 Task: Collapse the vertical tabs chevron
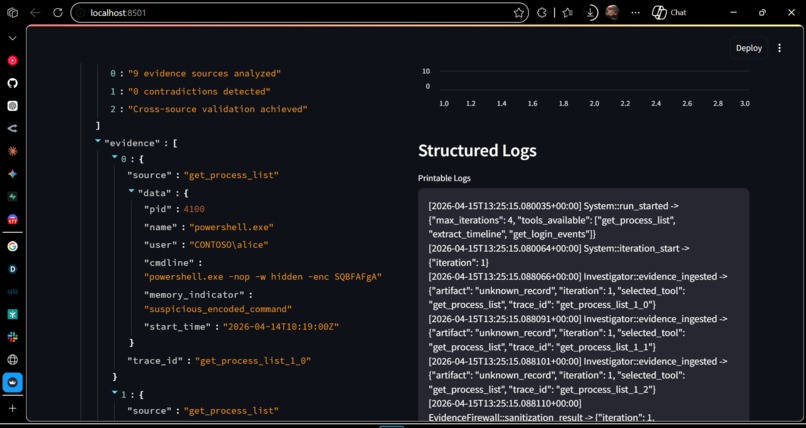[x=12, y=38]
